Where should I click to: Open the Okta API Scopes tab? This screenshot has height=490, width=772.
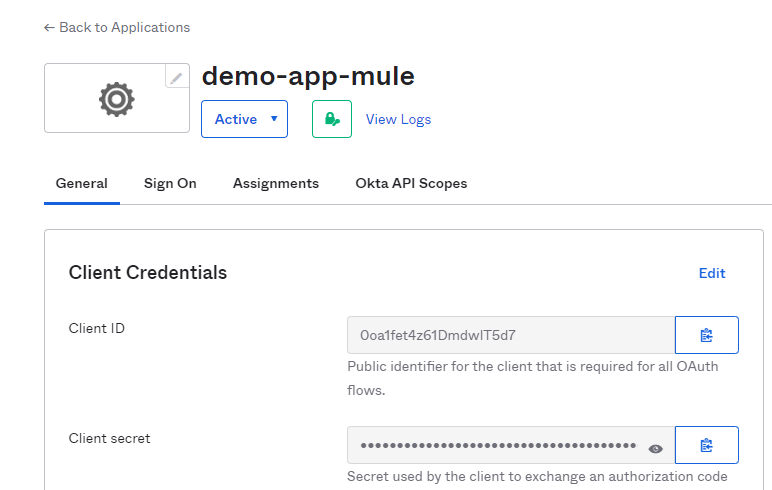click(411, 183)
